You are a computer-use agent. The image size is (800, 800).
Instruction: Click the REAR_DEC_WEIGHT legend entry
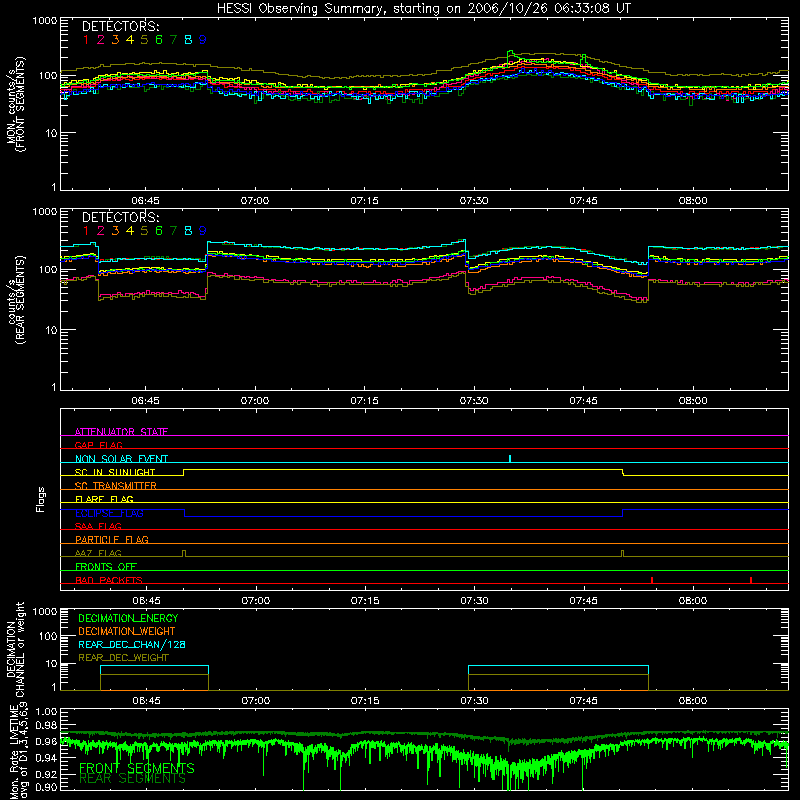point(123,658)
